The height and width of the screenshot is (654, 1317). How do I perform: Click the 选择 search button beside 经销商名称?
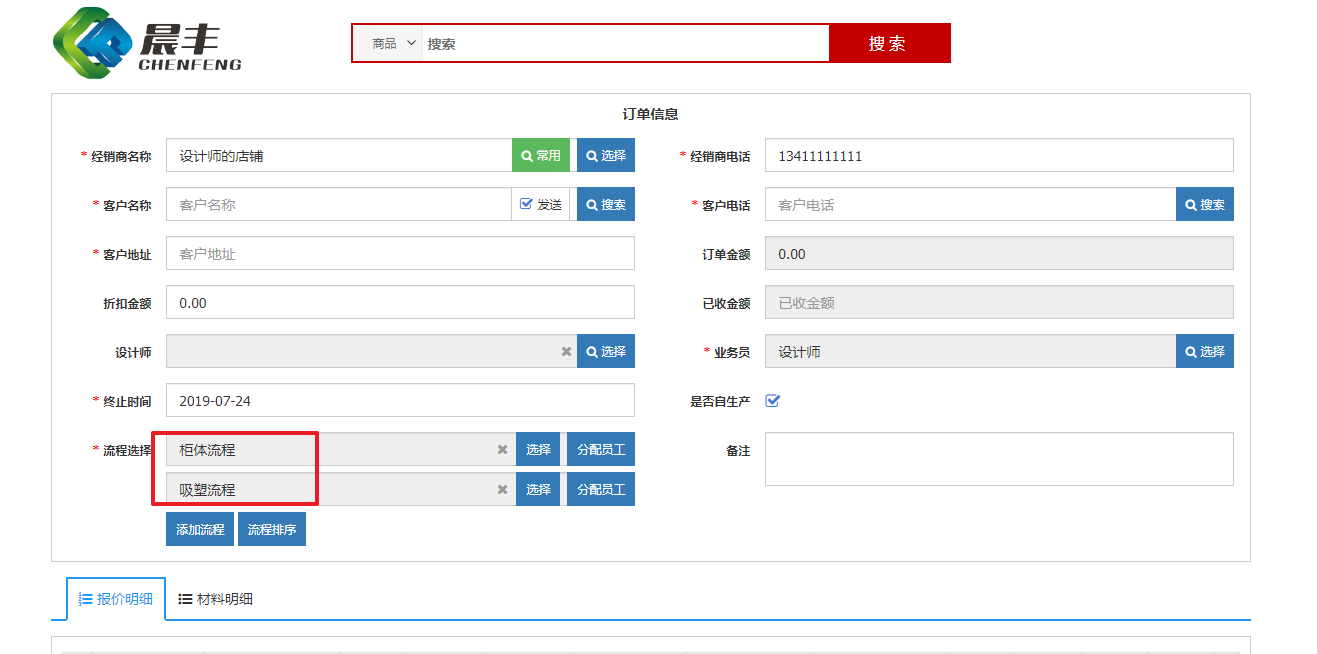[606, 156]
